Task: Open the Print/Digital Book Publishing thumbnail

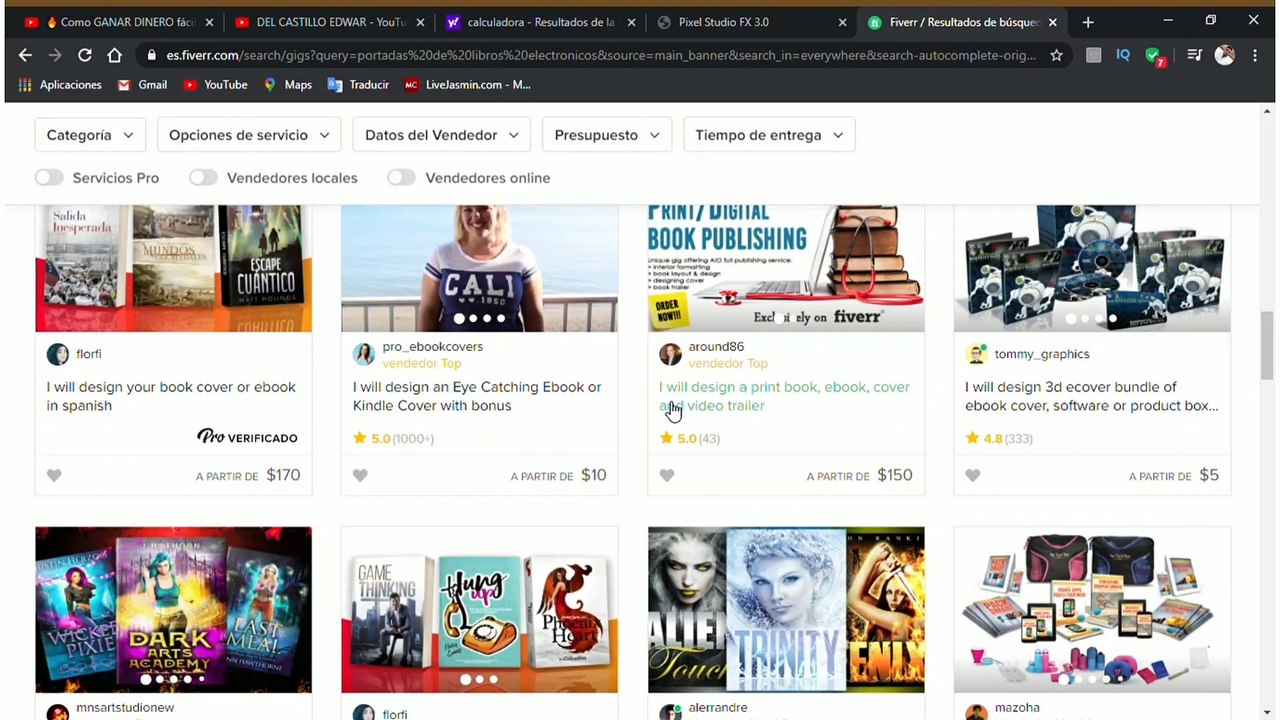Action: click(x=786, y=268)
